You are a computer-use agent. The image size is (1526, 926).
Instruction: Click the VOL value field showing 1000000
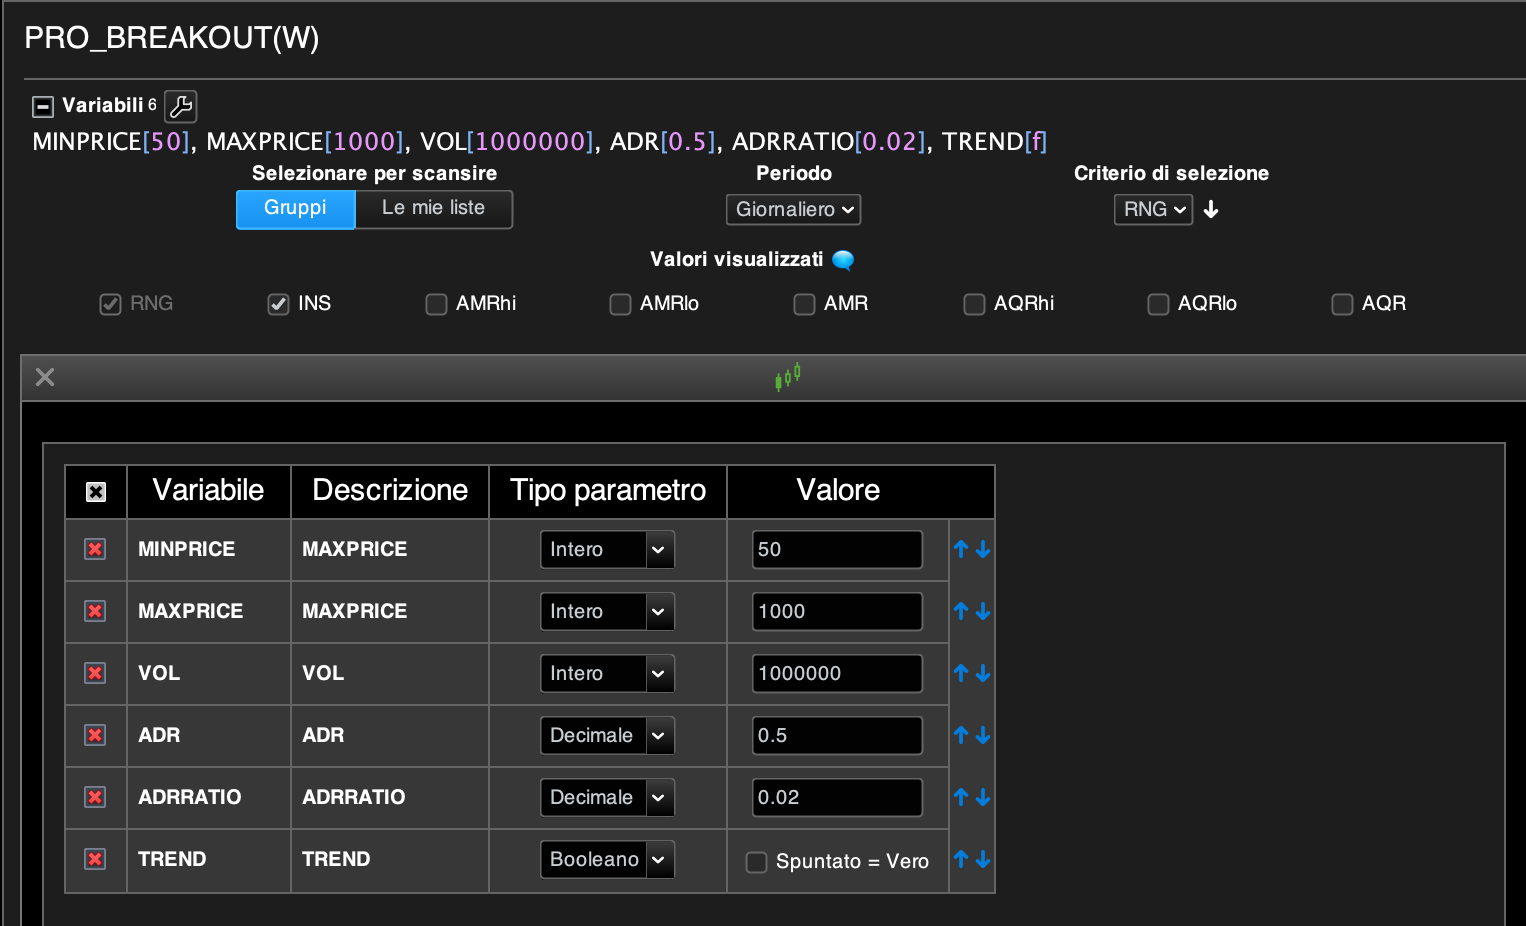pos(837,673)
